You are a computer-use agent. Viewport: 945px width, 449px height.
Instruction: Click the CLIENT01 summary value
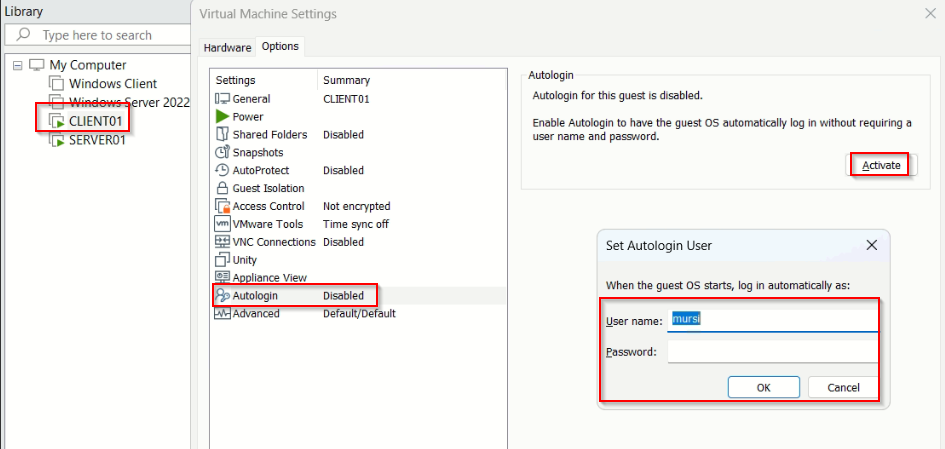click(346, 99)
